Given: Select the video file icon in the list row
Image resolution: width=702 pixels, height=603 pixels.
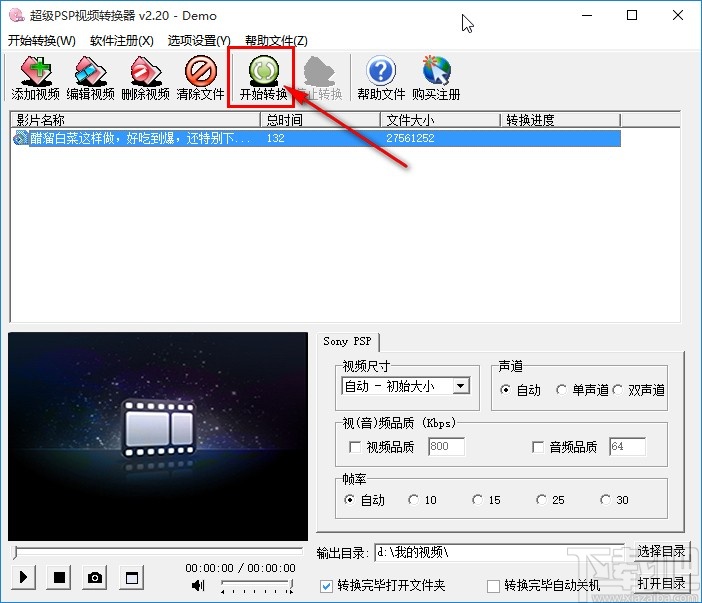Looking at the screenshot, I should pyautogui.click(x=20, y=138).
